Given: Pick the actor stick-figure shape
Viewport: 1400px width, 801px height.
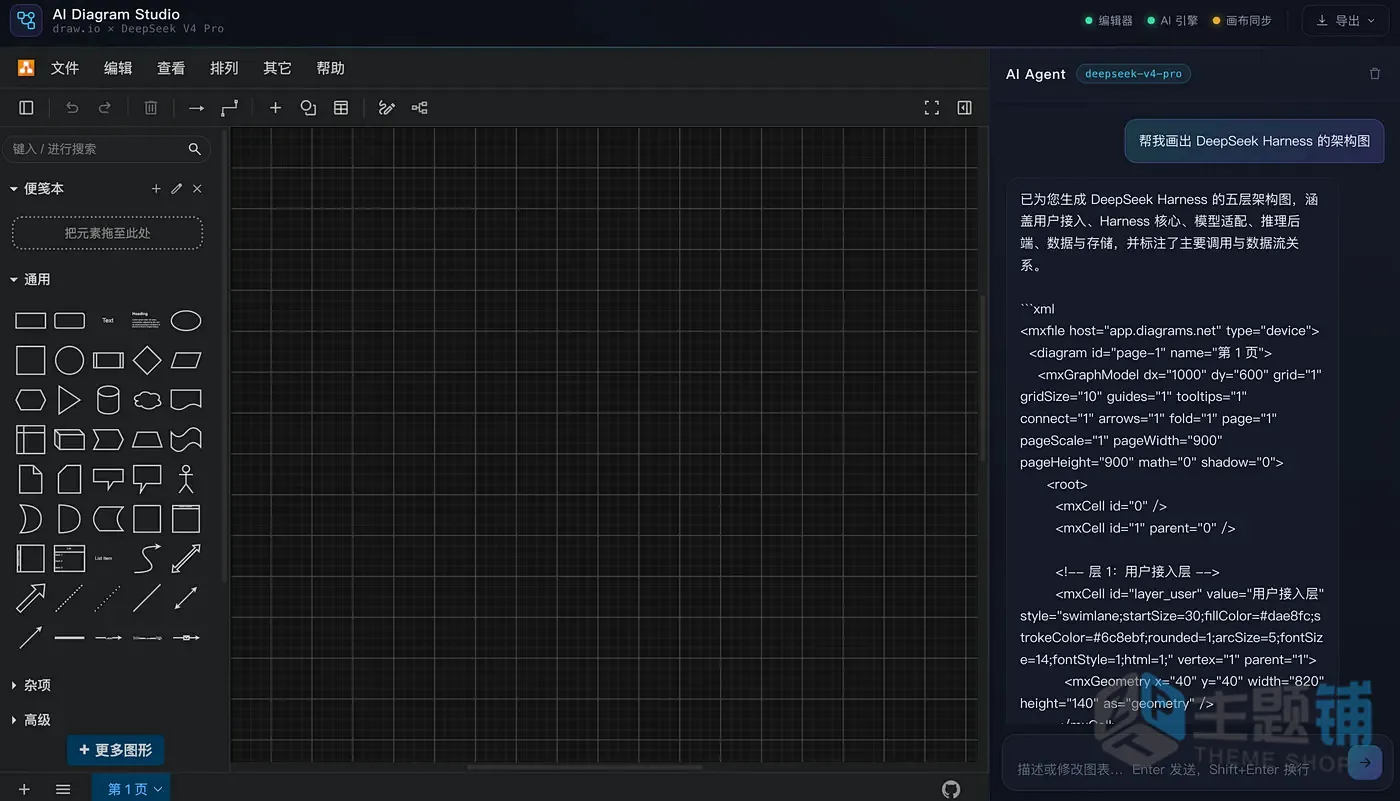Looking at the screenshot, I should [x=186, y=479].
